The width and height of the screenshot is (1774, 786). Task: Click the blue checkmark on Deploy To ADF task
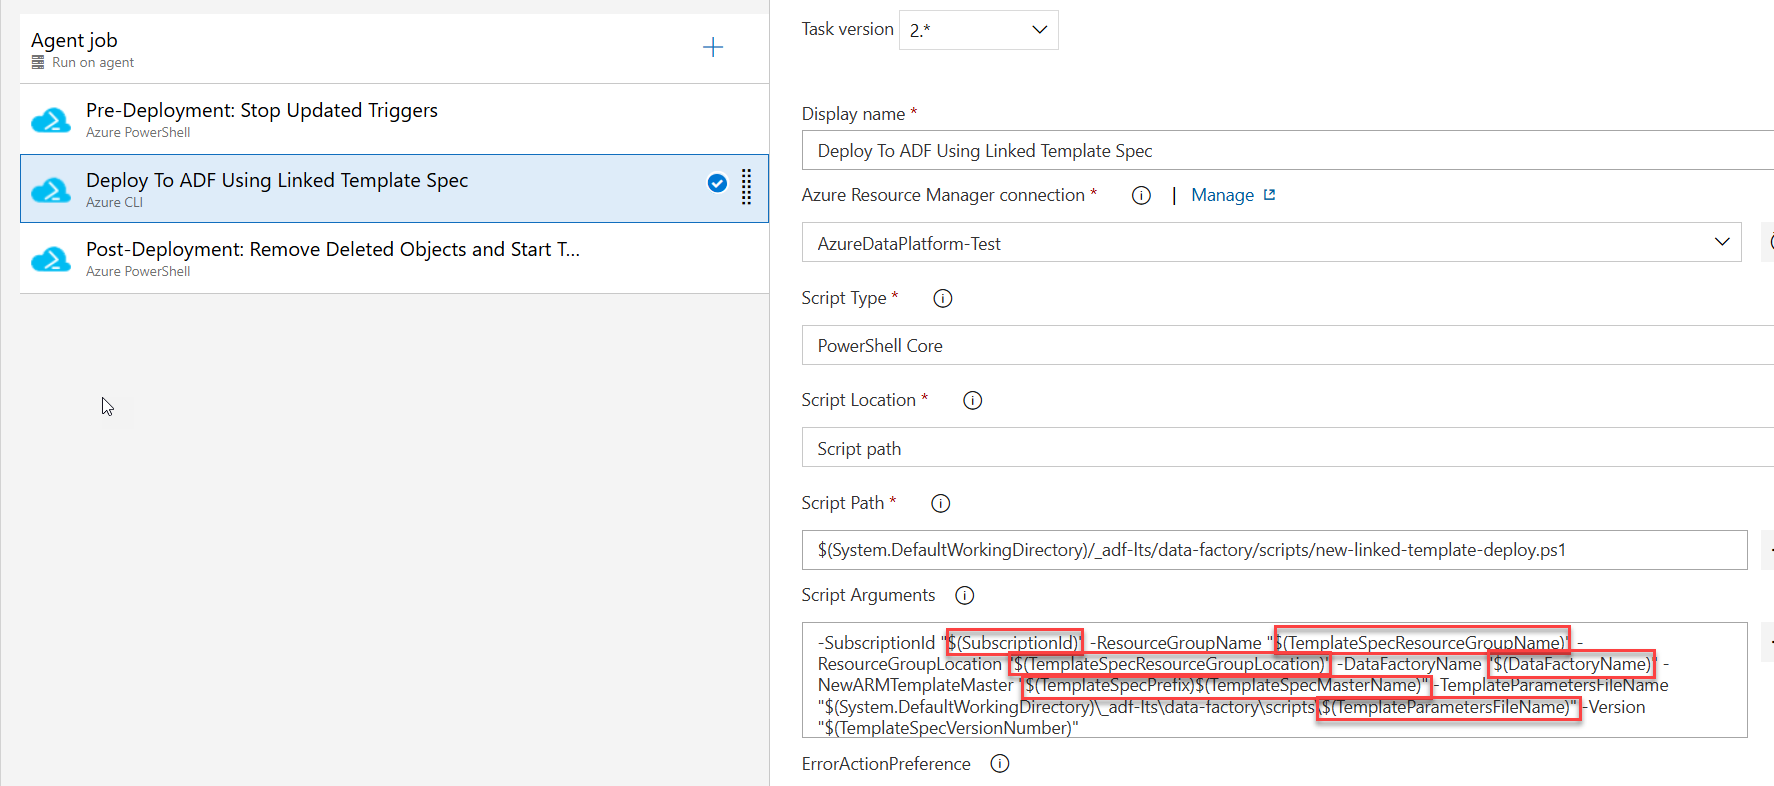[x=717, y=183]
